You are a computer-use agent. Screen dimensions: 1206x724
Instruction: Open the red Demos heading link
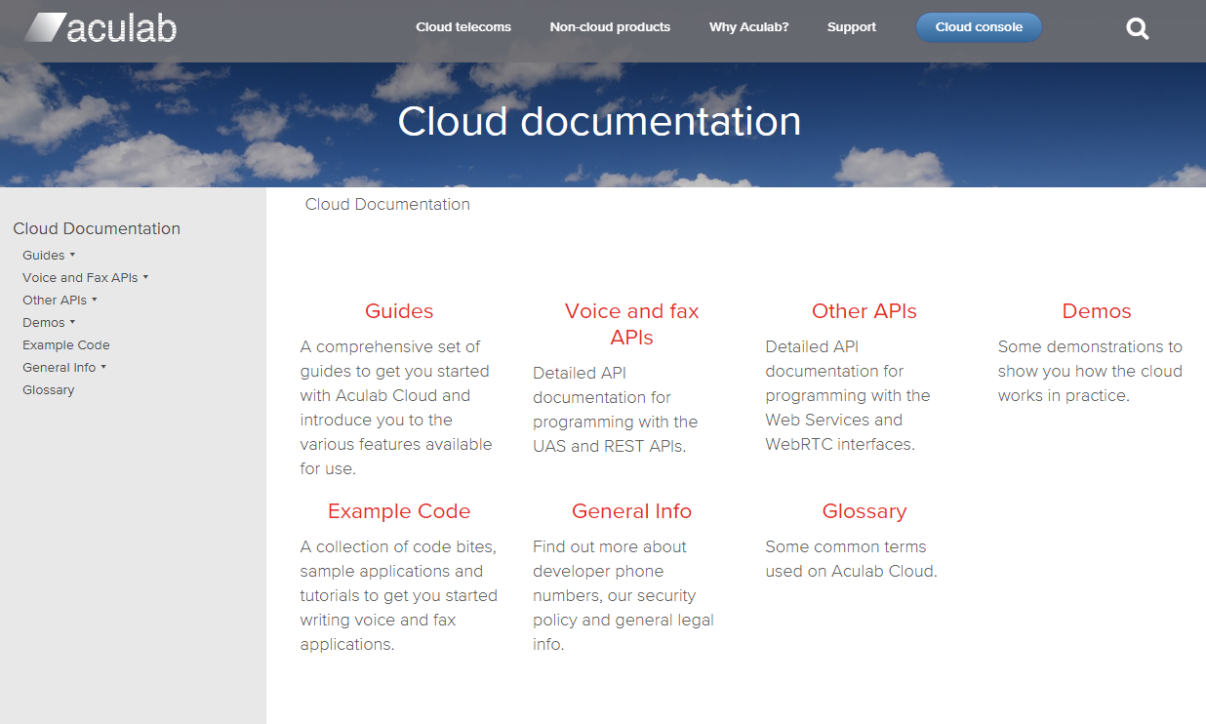1097,311
